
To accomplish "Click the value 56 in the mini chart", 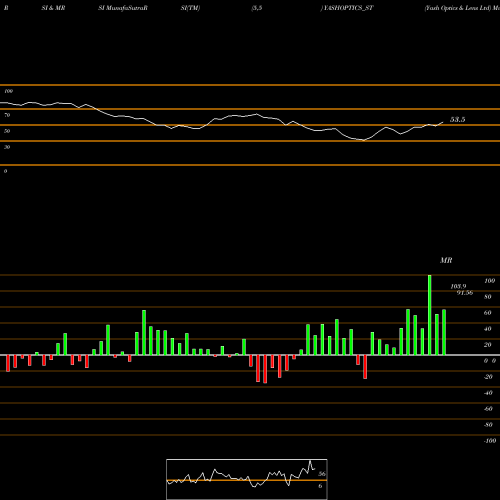I will 322,474.
